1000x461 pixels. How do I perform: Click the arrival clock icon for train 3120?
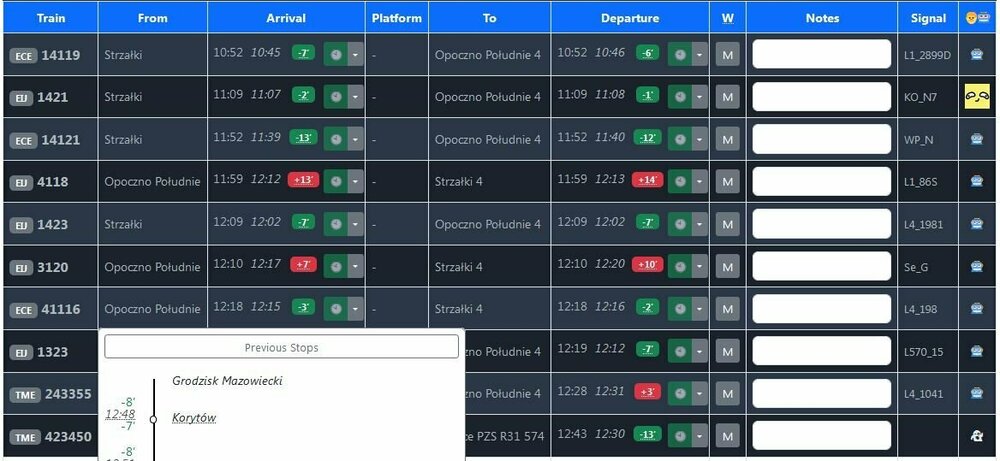pyautogui.click(x=336, y=266)
